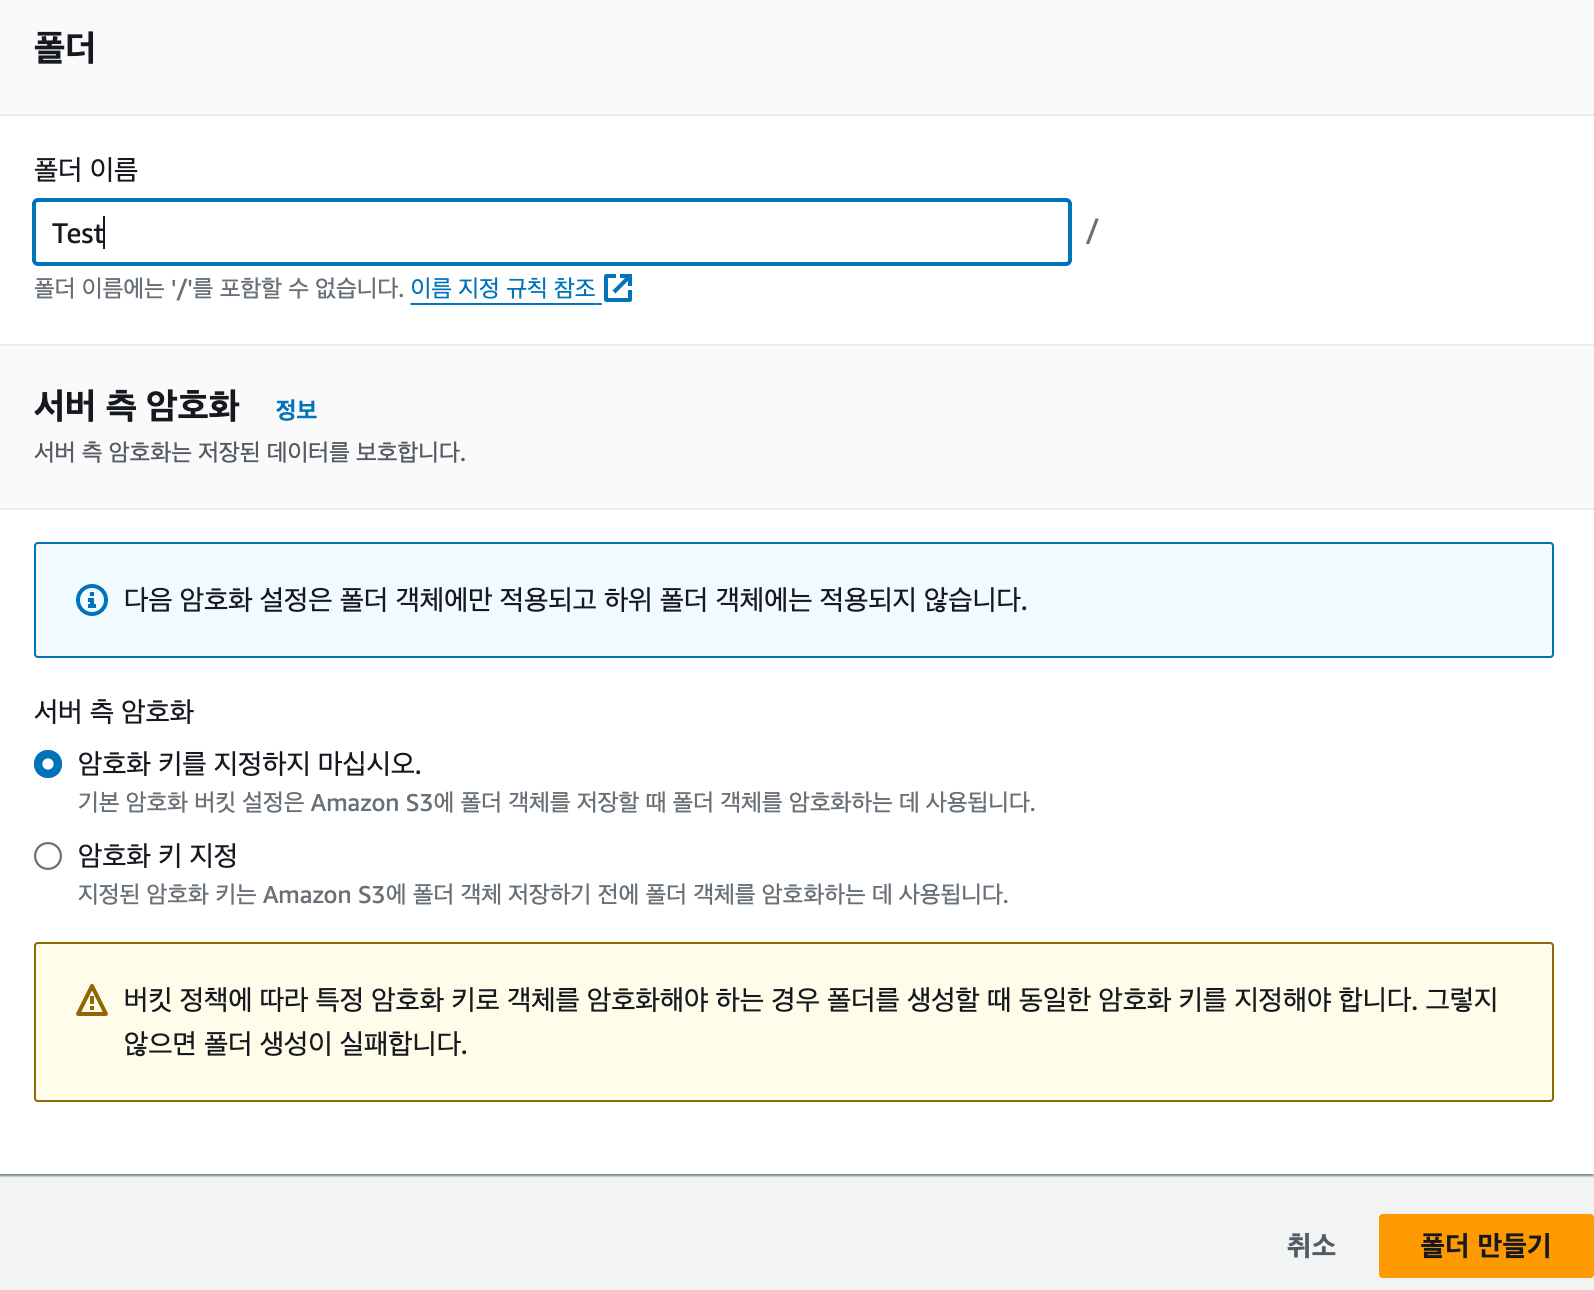1594x1290 pixels.
Task: Click the trailing slash after the name field
Action: [x=1092, y=232]
